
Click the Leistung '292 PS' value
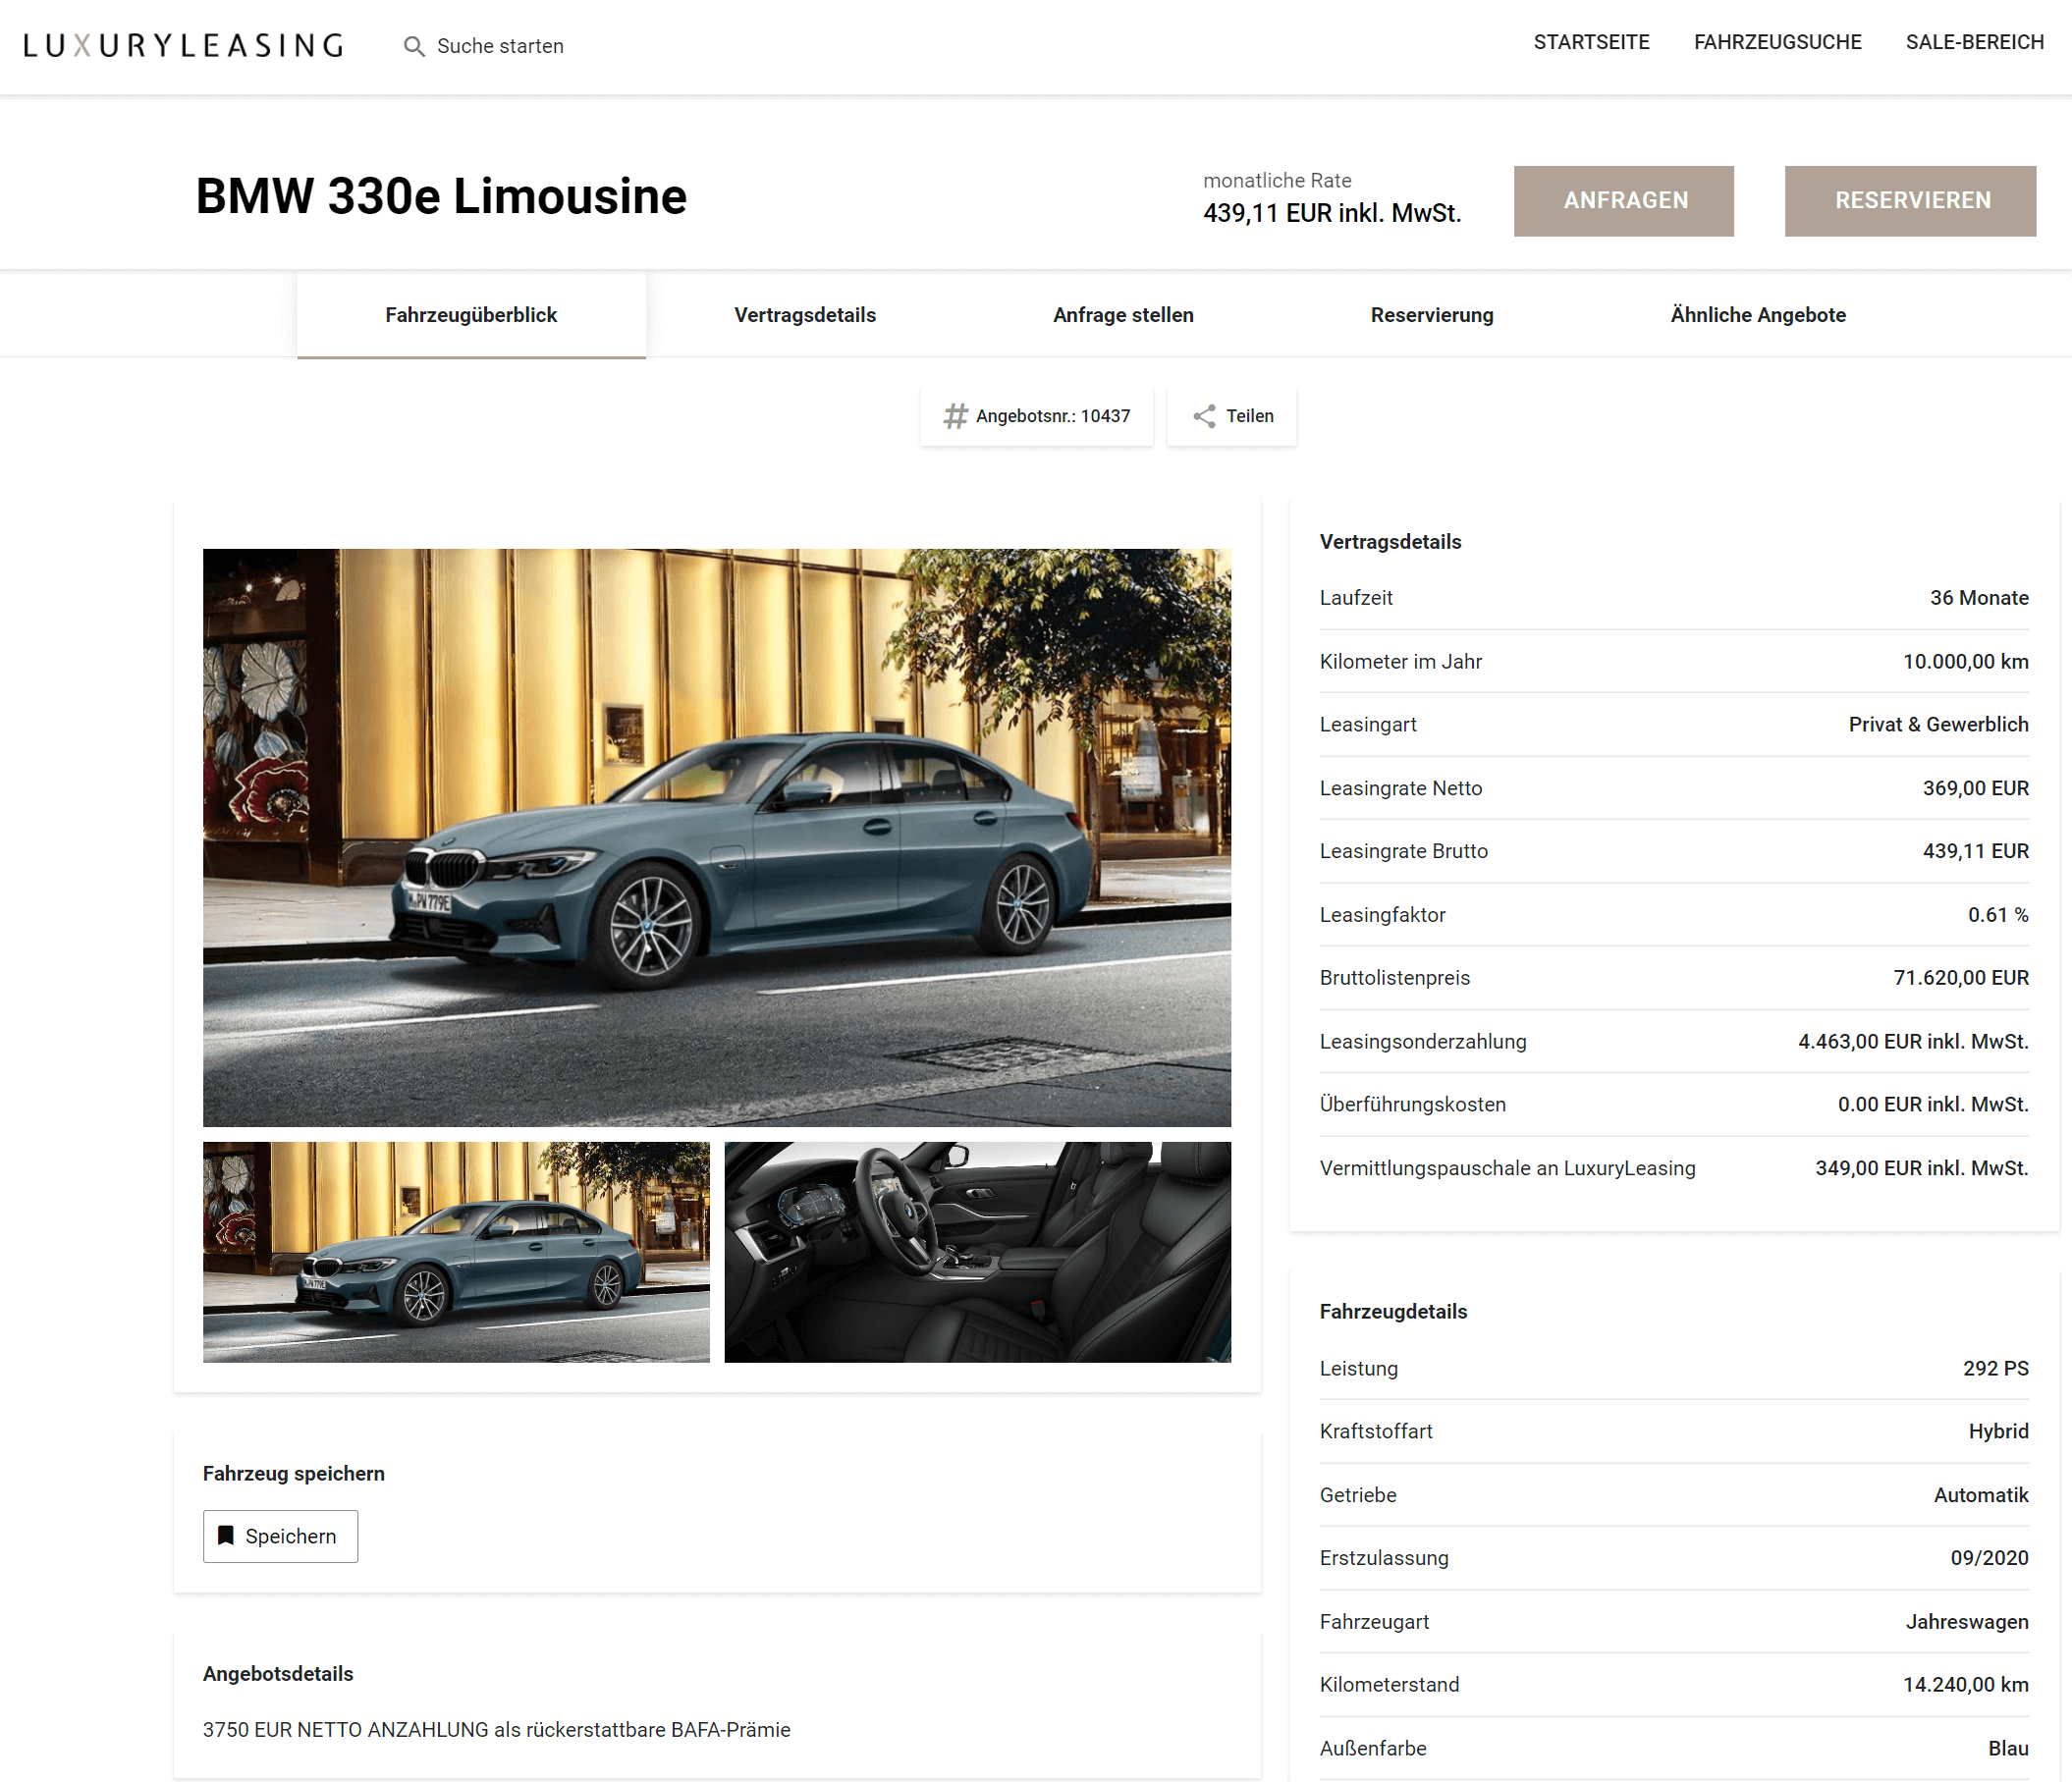click(x=1995, y=1368)
